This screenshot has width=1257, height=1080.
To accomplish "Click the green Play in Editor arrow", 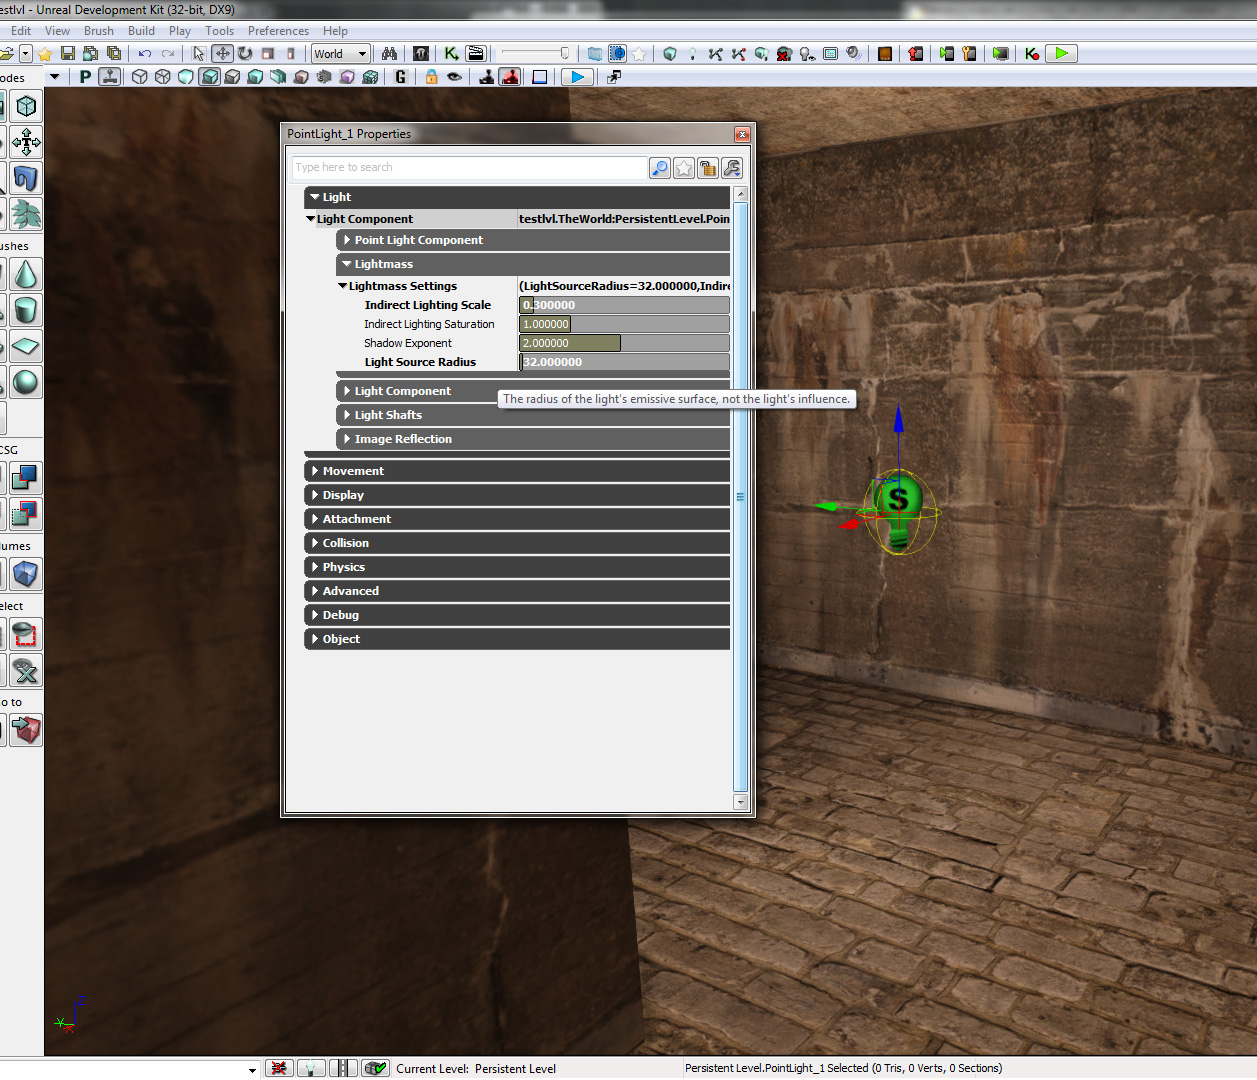I will coord(1061,54).
